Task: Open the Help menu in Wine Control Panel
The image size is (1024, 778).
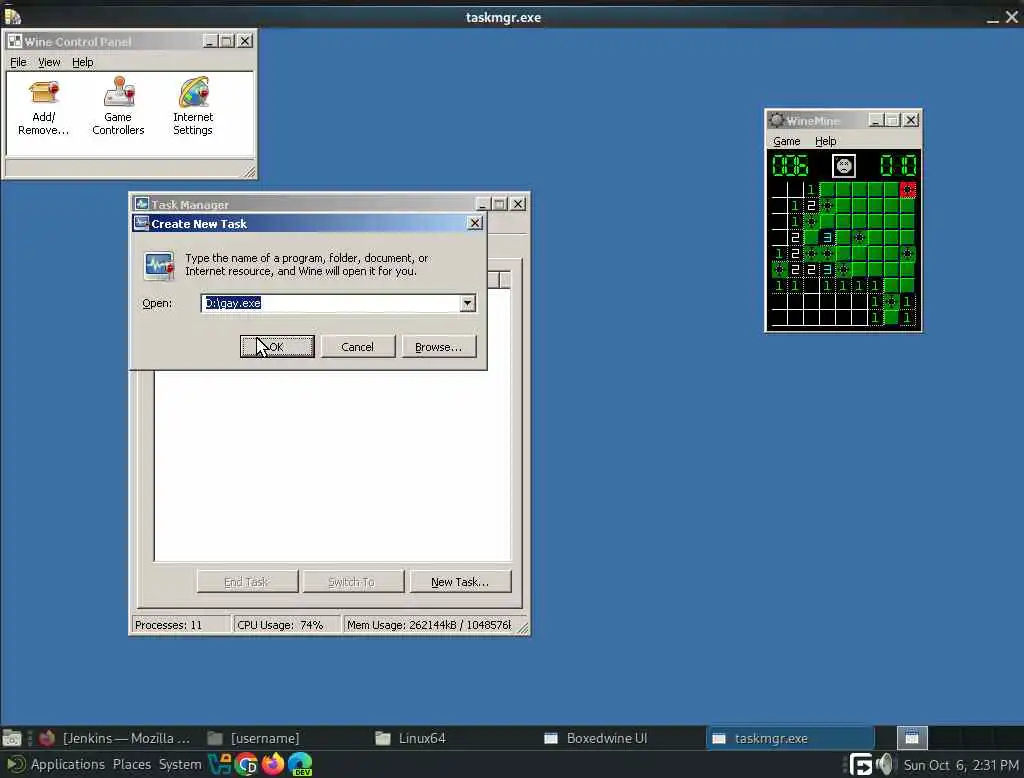Action: tap(82, 62)
